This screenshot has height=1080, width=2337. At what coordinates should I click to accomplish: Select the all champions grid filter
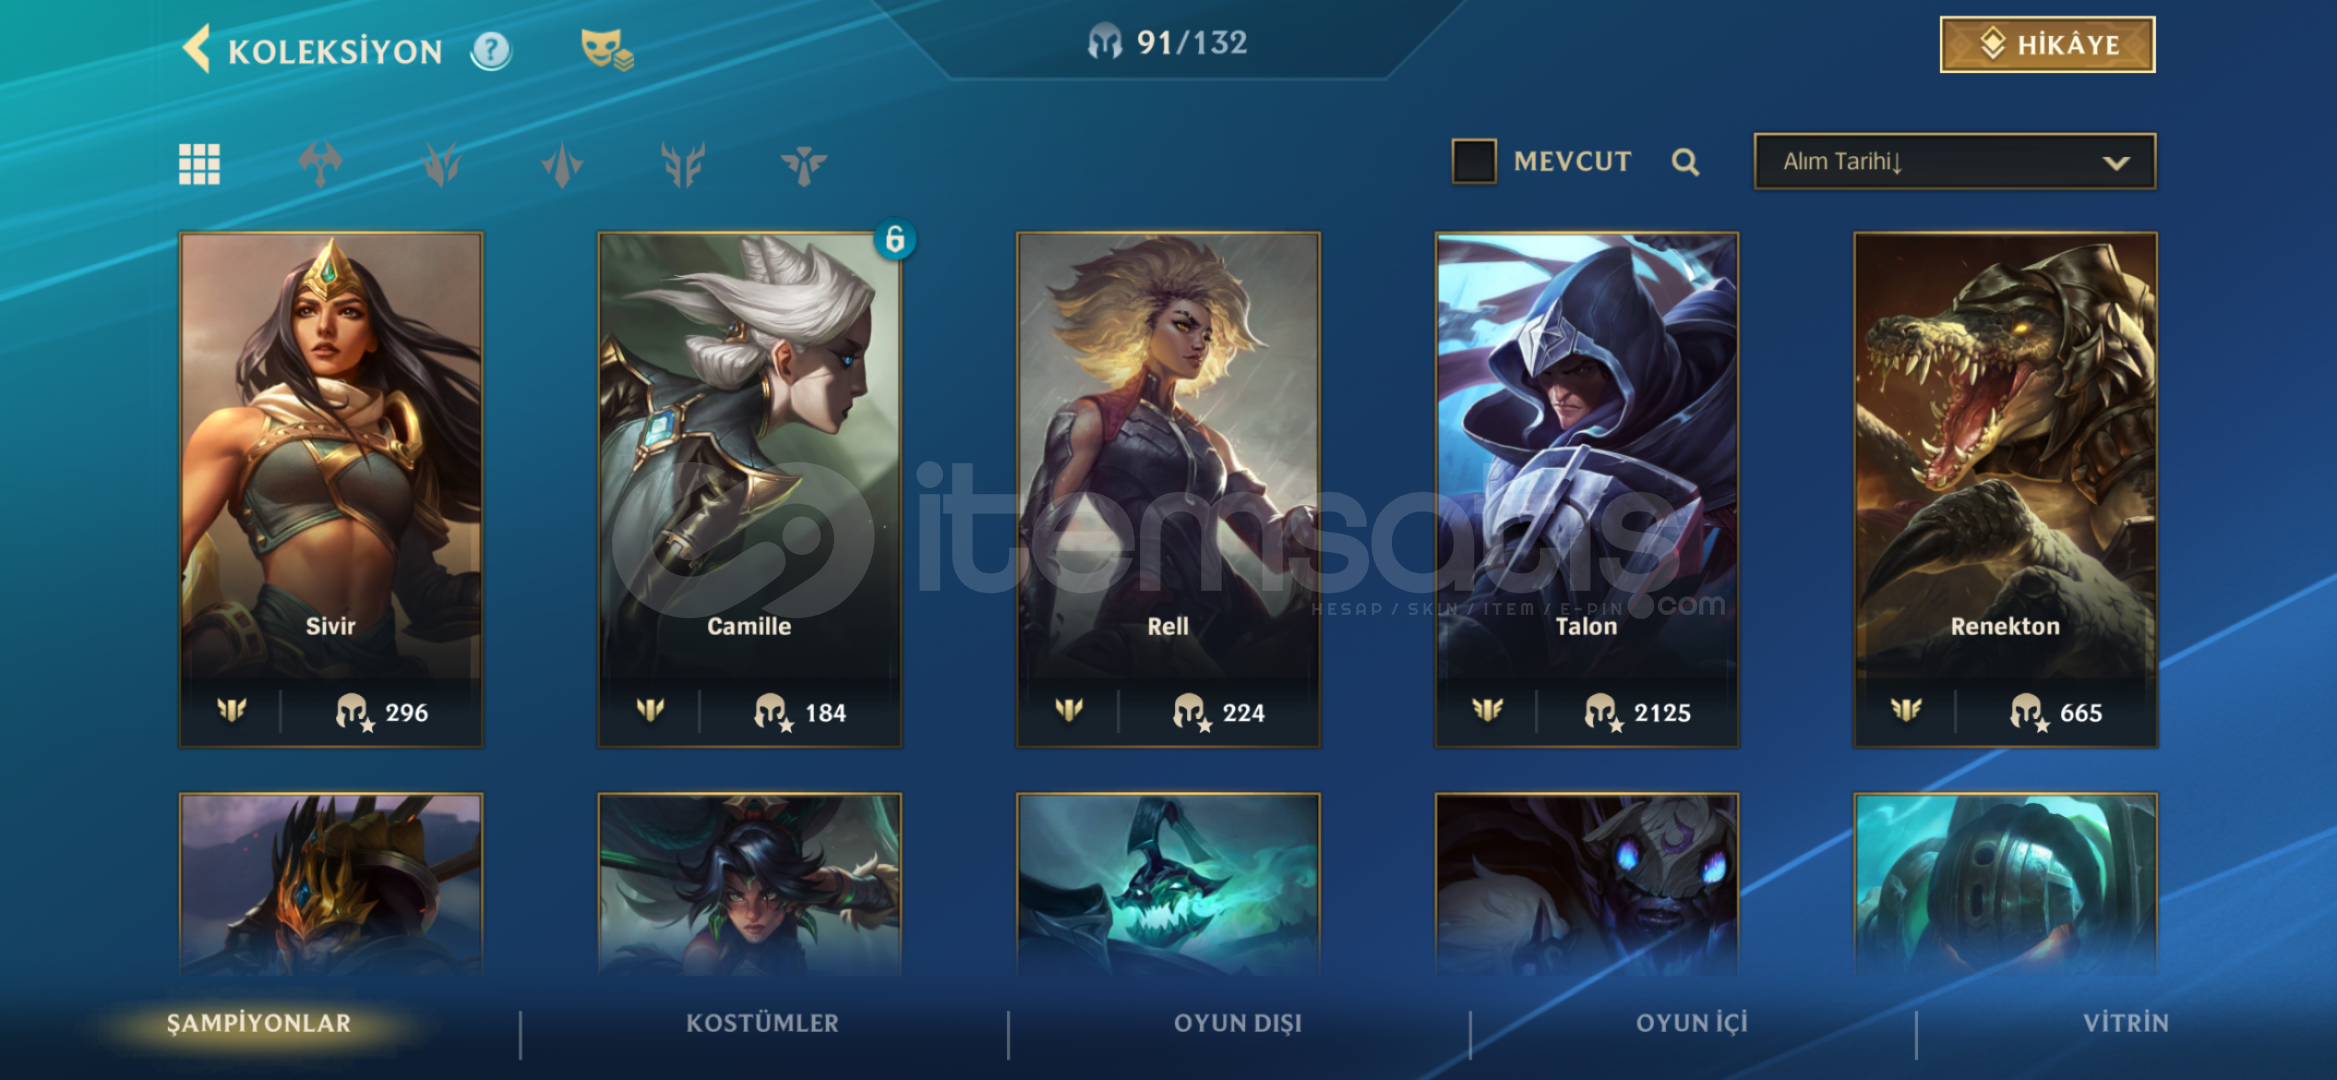click(x=199, y=164)
